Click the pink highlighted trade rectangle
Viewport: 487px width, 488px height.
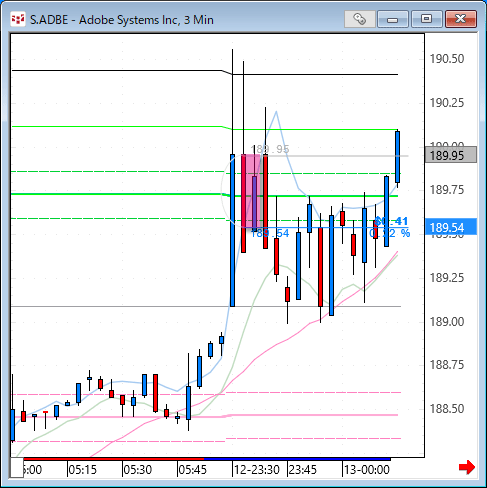[x=251, y=191]
